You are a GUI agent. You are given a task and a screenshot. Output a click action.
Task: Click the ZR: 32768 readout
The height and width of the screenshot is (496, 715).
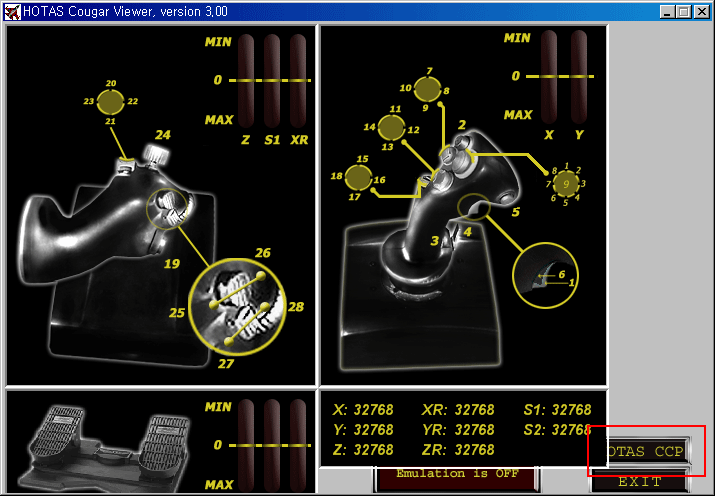pyautogui.click(x=458, y=450)
